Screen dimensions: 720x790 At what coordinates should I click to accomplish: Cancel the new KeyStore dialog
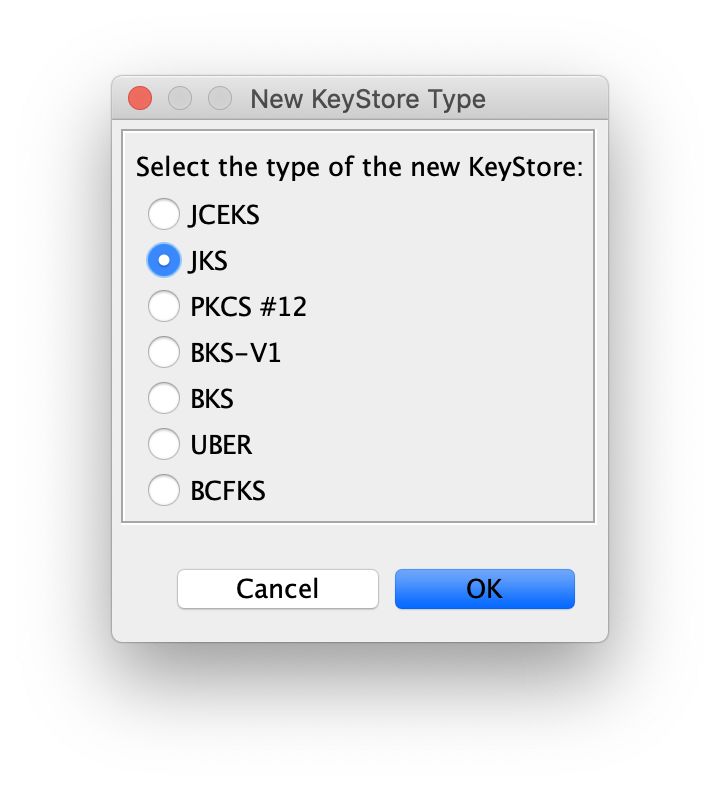pyautogui.click(x=278, y=589)
